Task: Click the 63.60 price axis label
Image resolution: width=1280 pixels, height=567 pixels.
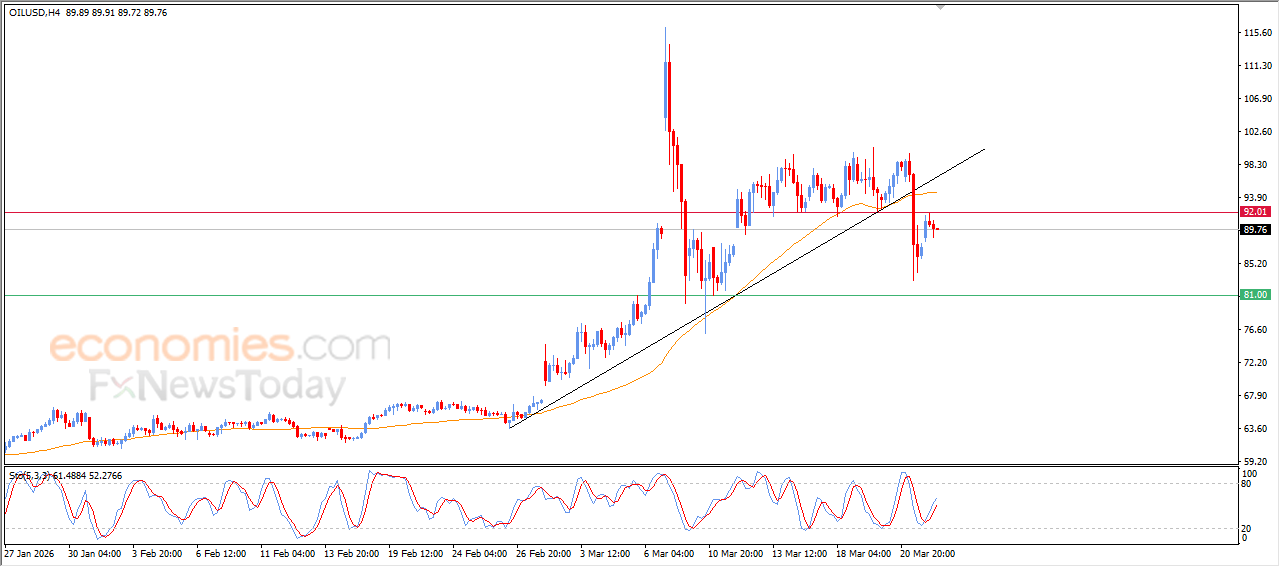Action: pyautogui.click(x=1255, y=429)
